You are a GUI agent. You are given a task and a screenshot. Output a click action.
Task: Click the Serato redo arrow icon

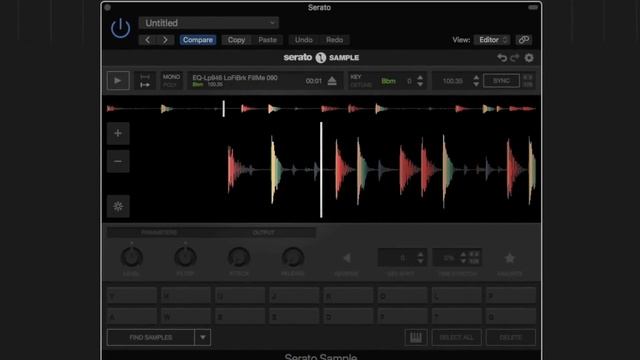(x=515, y=58)
